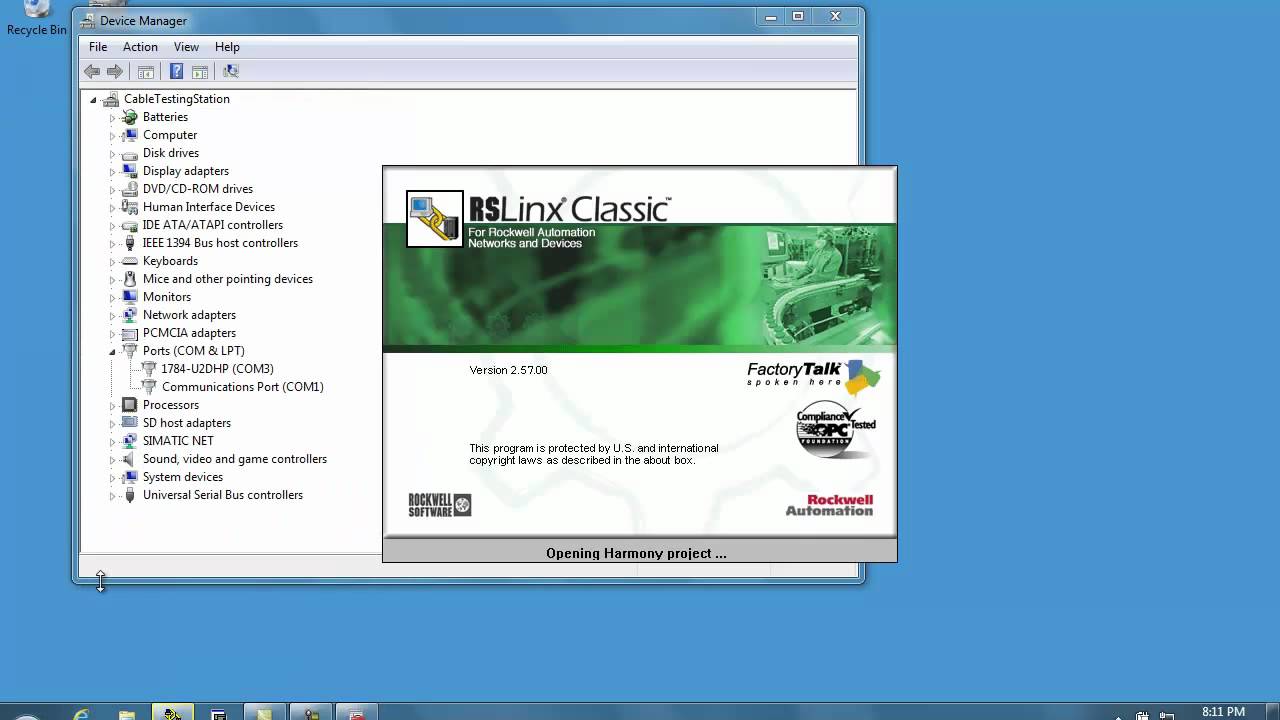Expand the Processors category
The image size is (1280, 720).
click(x=112, y=406)
